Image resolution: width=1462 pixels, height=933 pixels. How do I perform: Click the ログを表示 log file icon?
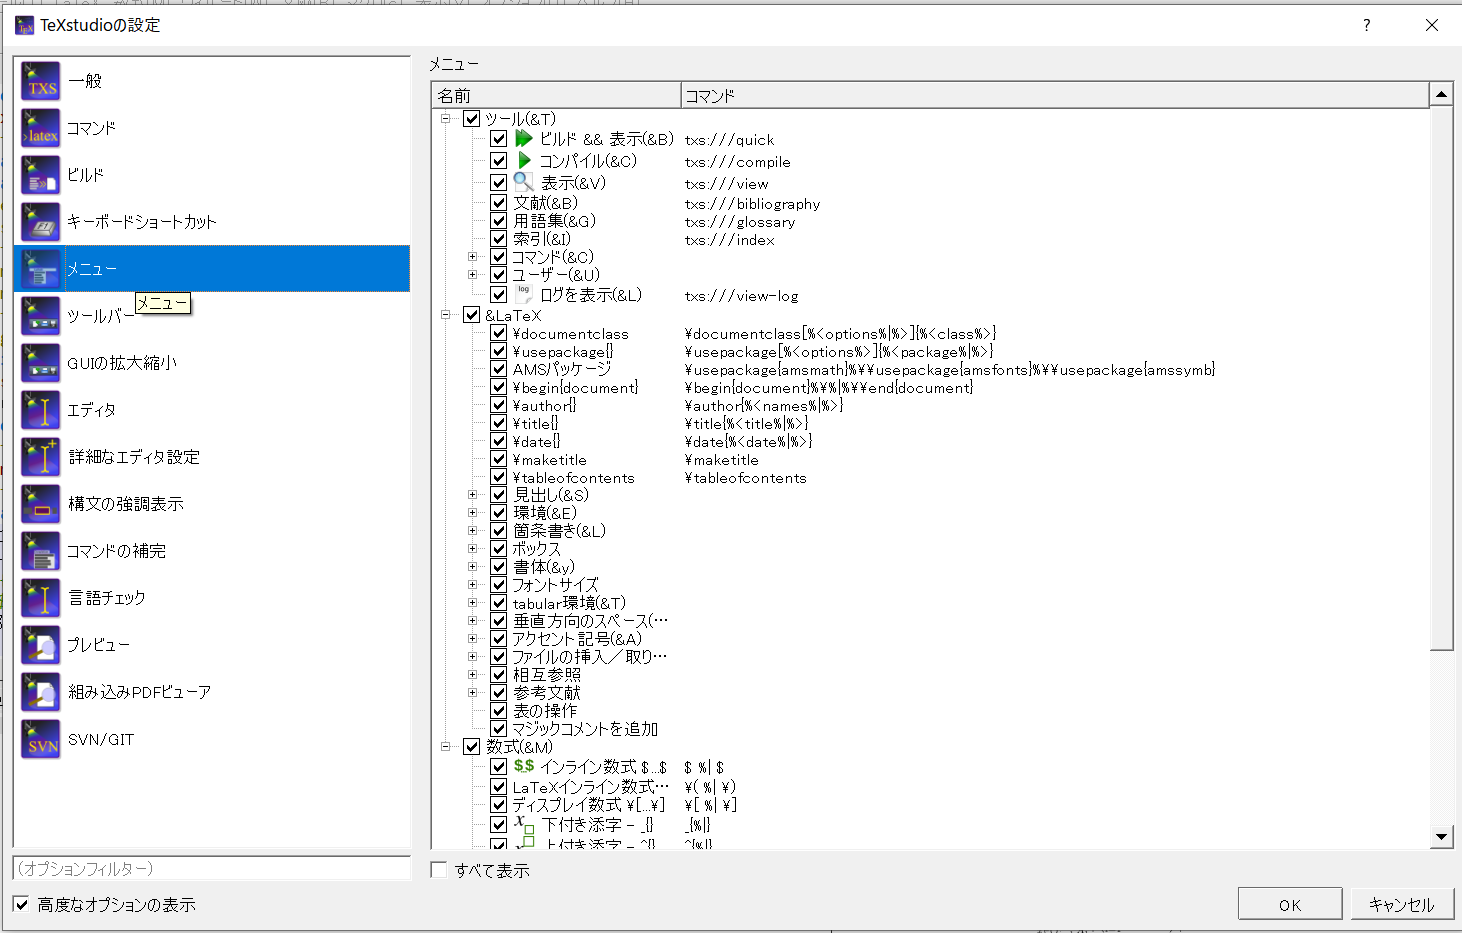524,294
